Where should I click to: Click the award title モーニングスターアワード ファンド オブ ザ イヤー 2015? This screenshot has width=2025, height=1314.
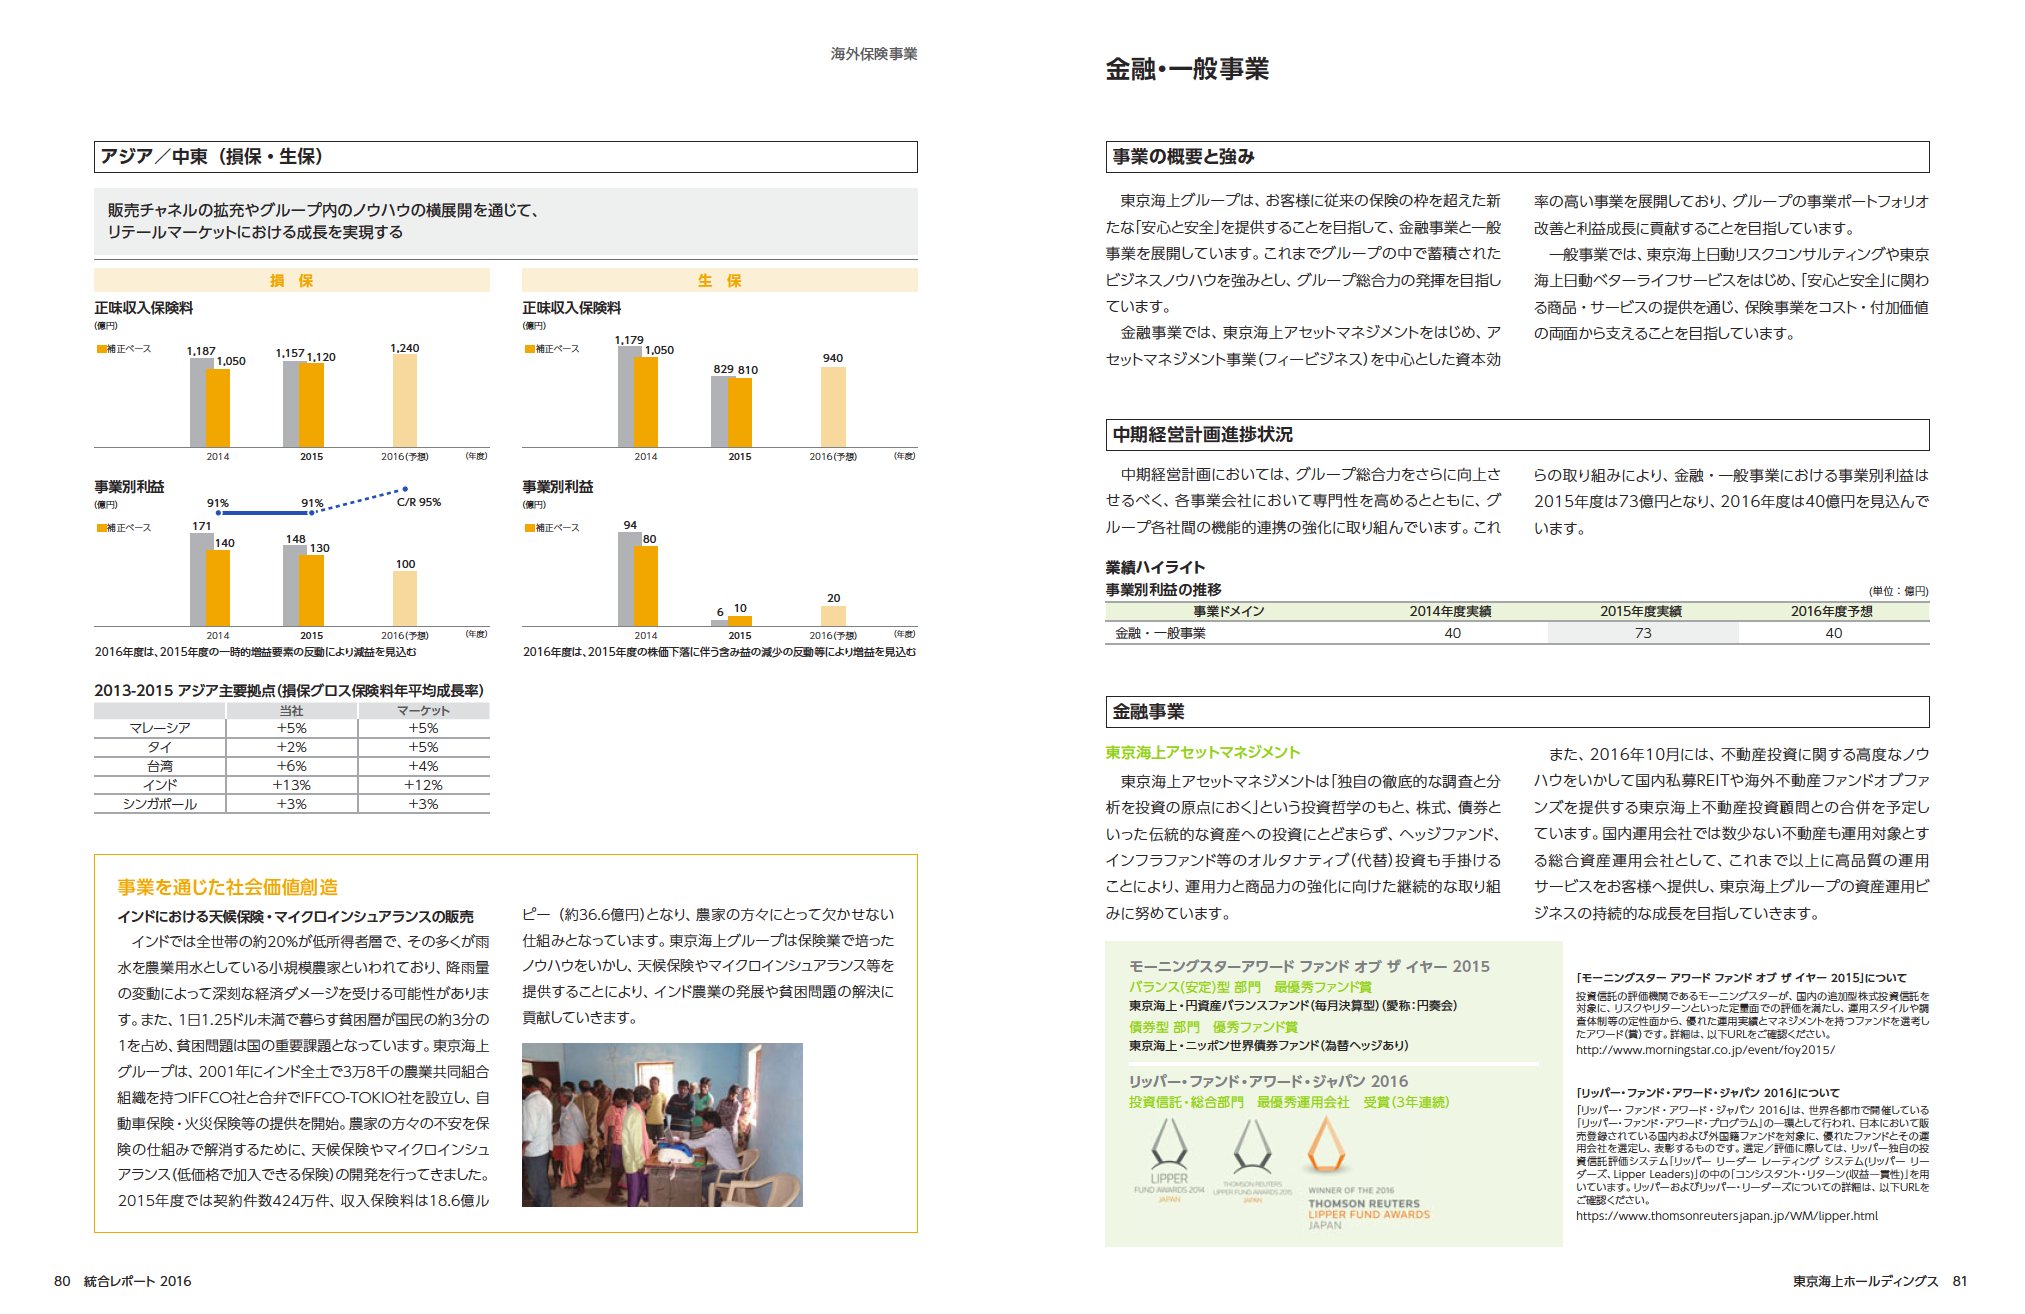pos(1309,966)
